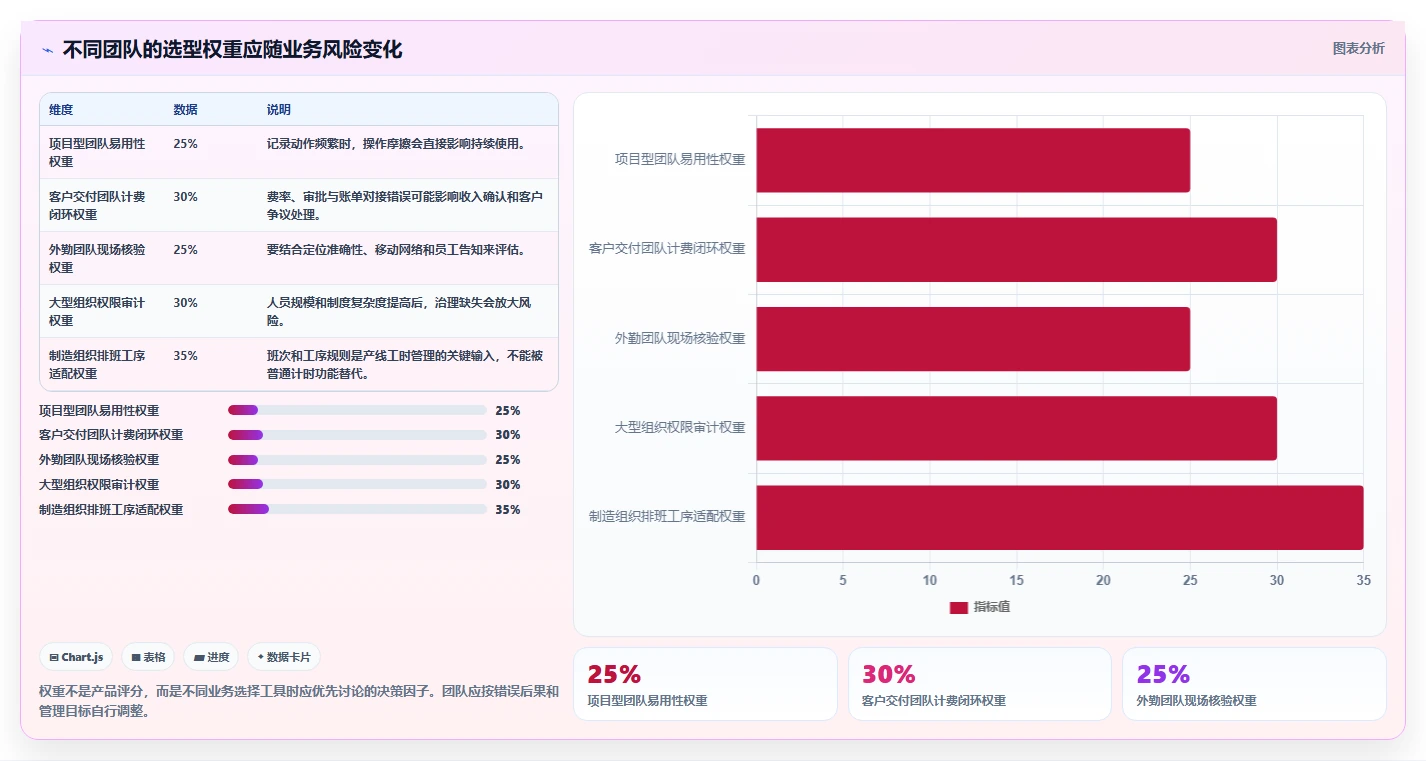Open the 25% 外勤团队现场核验权重 data card
This screenshot has height=761, width=1426.
(x=1254, y=684)
